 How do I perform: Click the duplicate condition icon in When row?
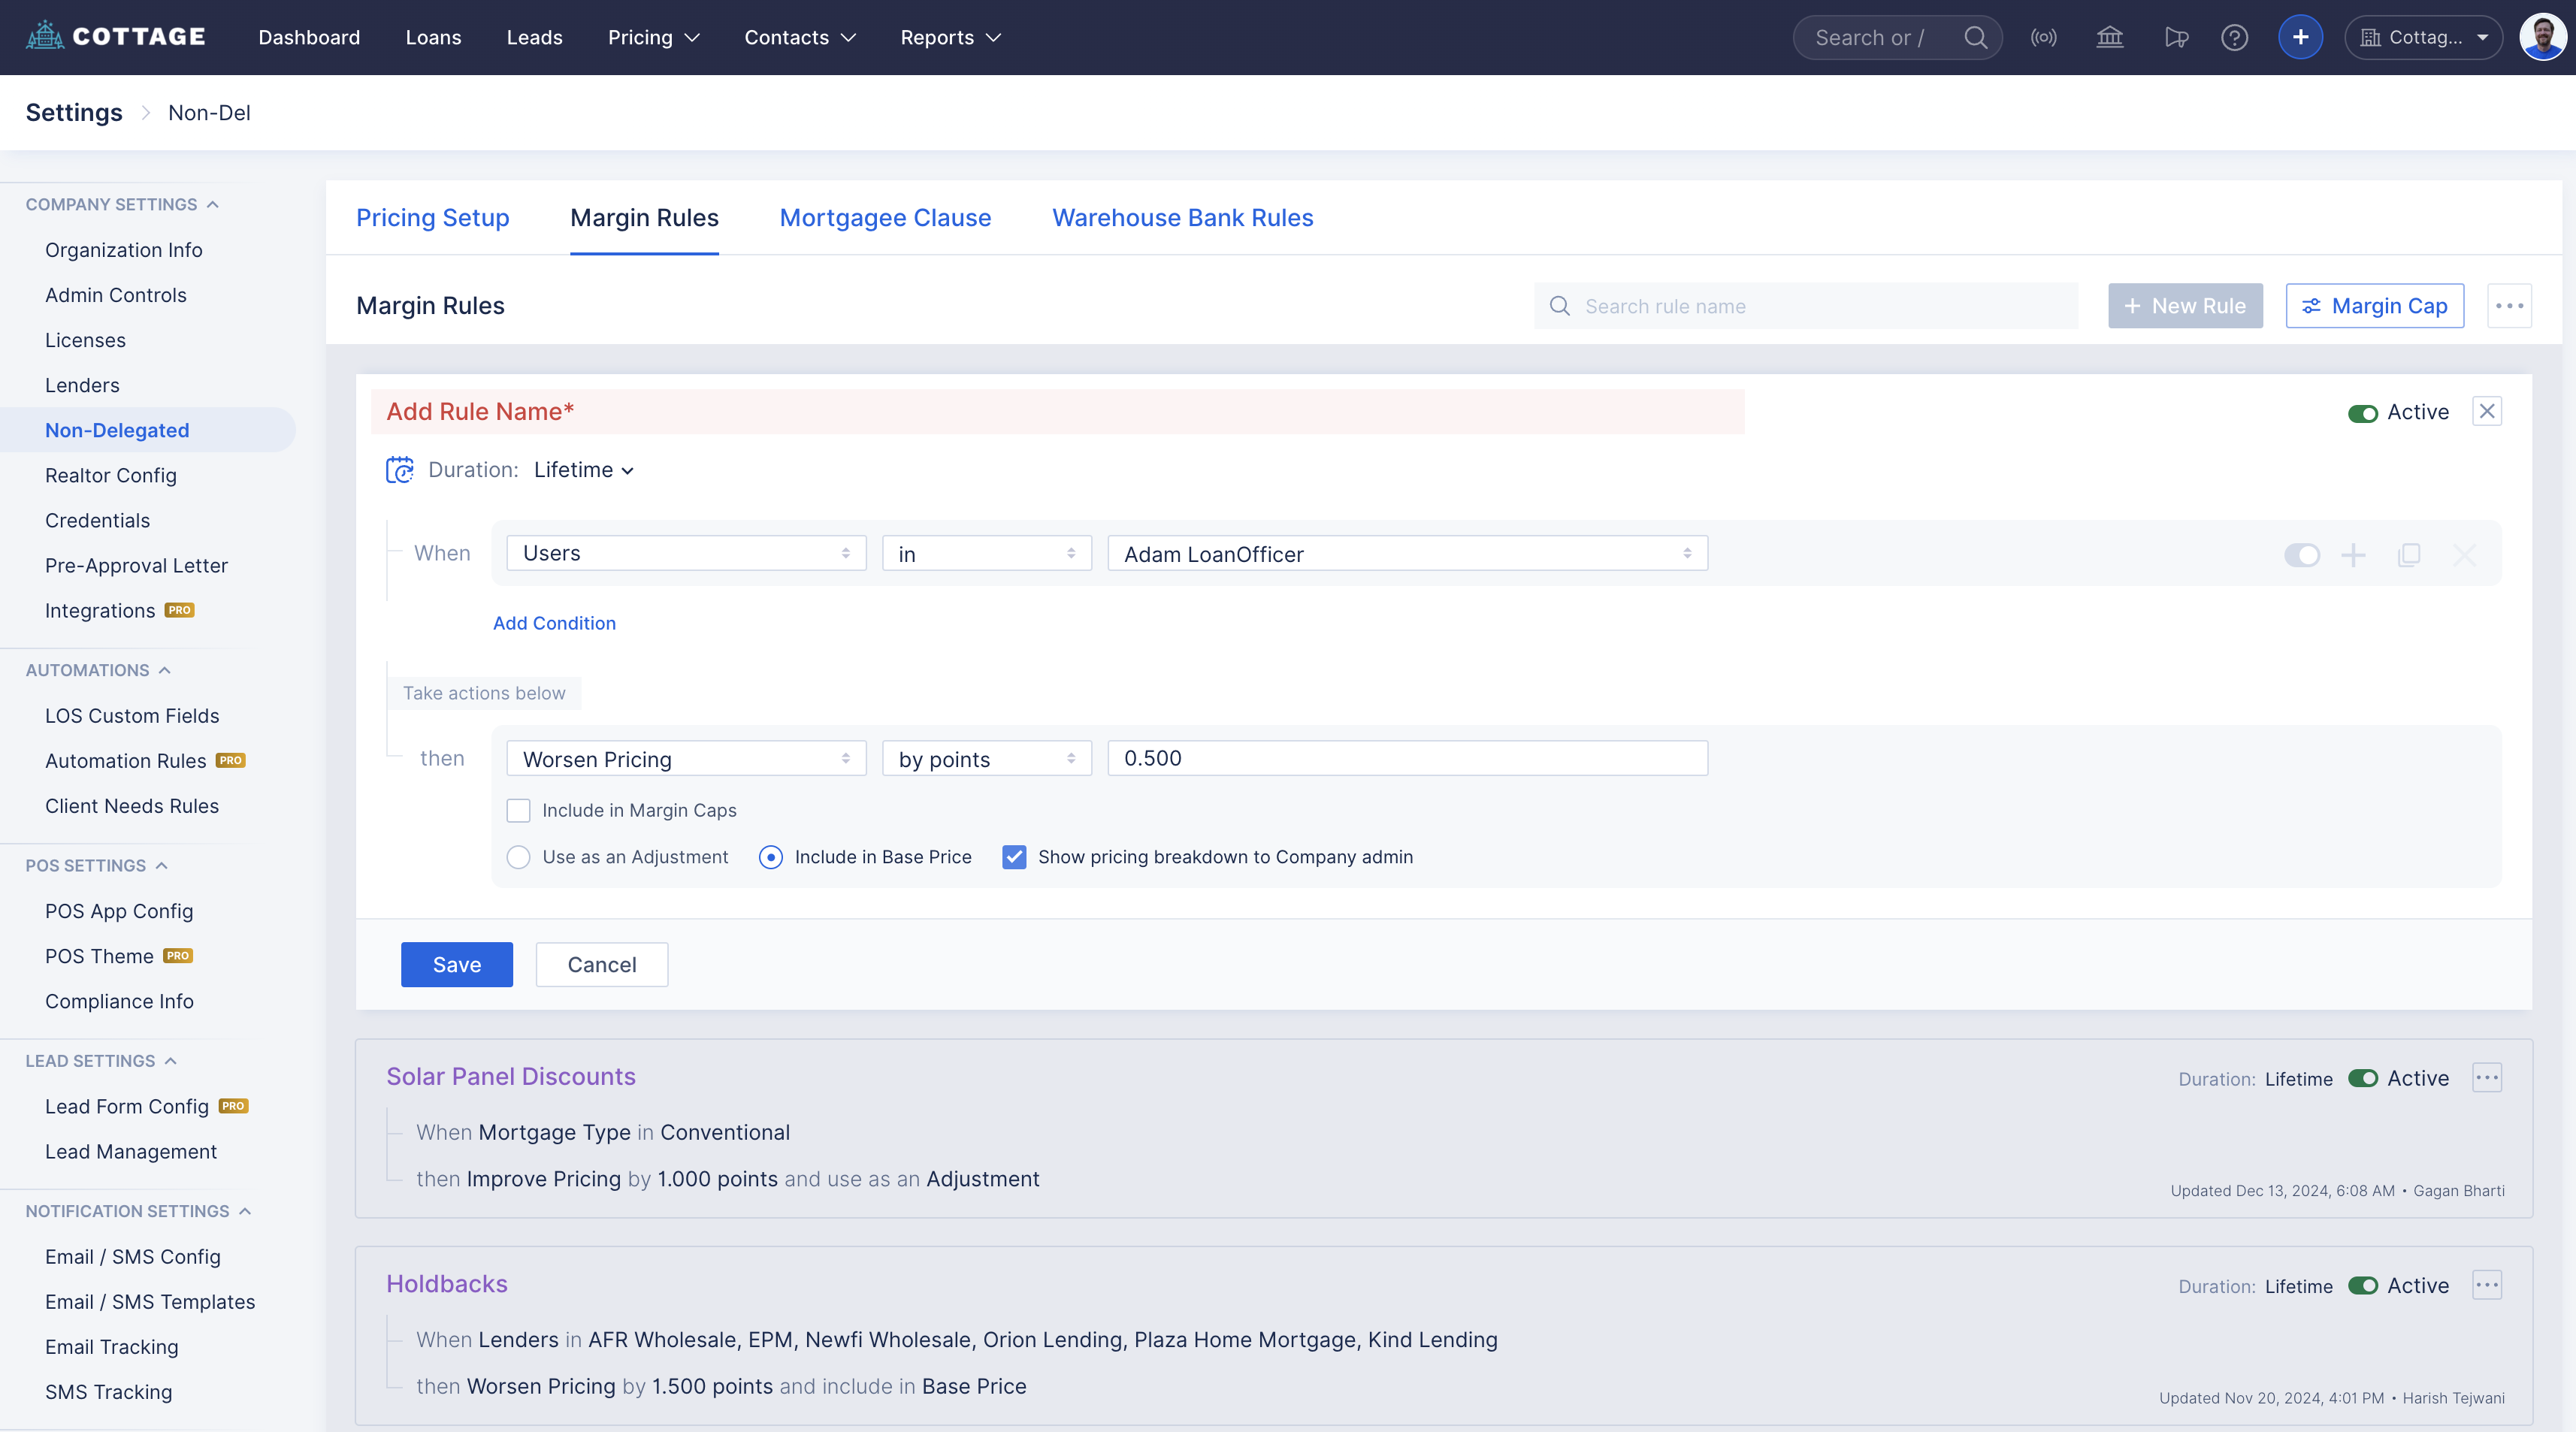tap(2409, 554)
